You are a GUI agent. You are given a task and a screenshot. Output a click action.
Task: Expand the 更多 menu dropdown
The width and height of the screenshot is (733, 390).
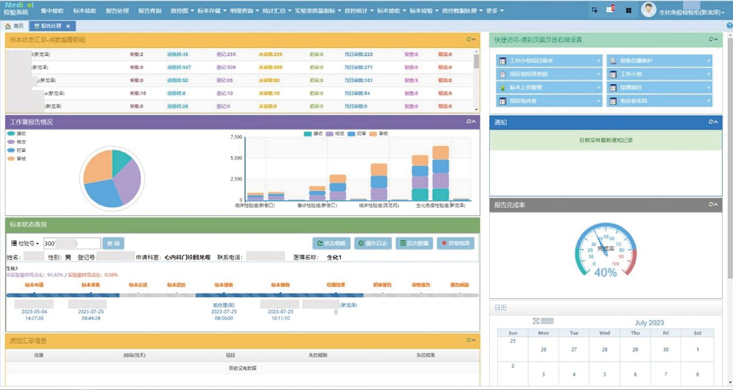(495, 10)
